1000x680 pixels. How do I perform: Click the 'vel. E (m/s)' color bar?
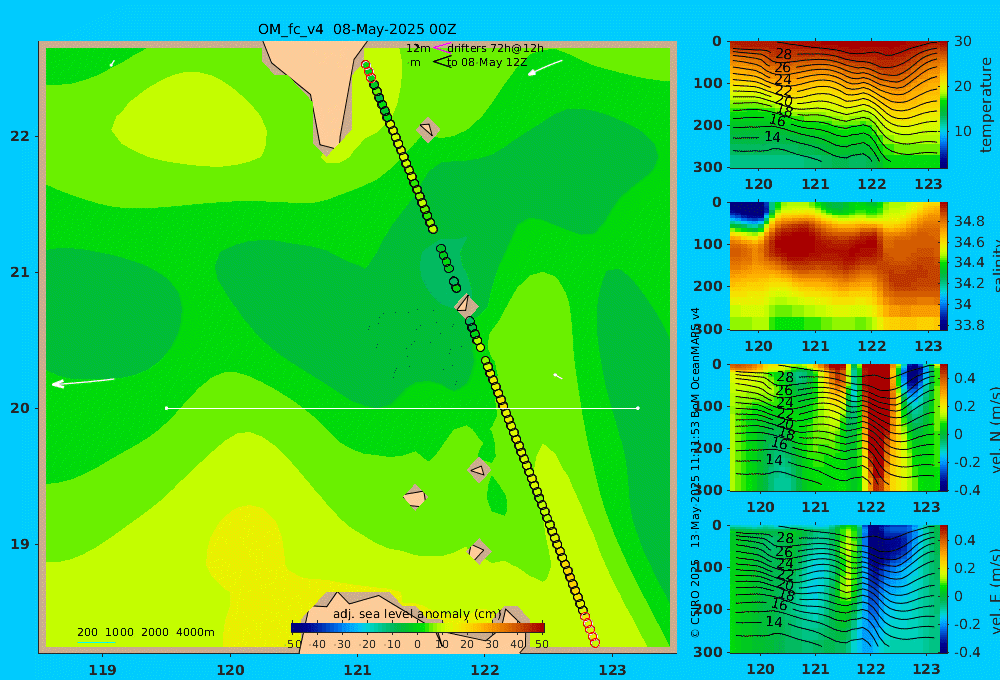coord(944,589)
